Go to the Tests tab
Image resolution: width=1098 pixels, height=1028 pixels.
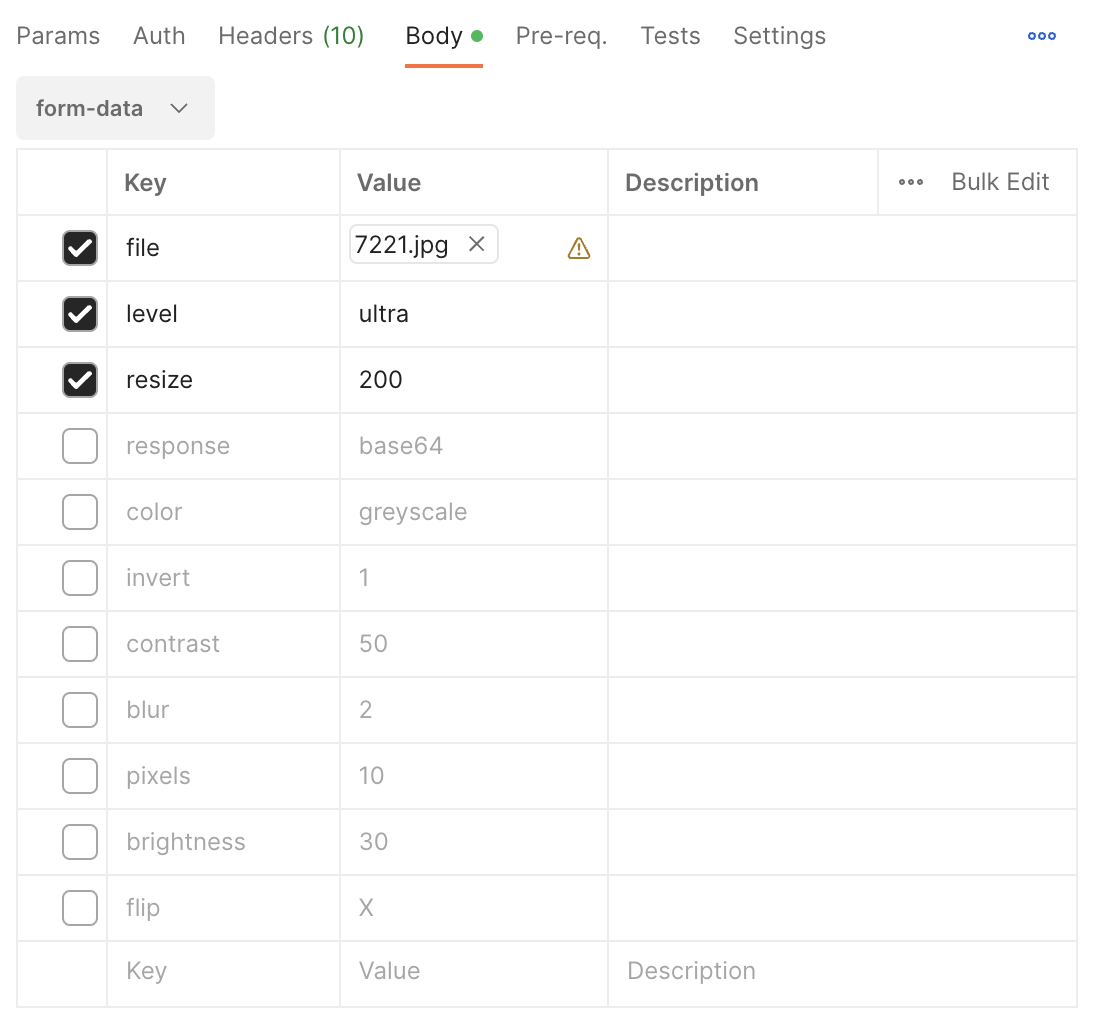[x=670, y=36]
